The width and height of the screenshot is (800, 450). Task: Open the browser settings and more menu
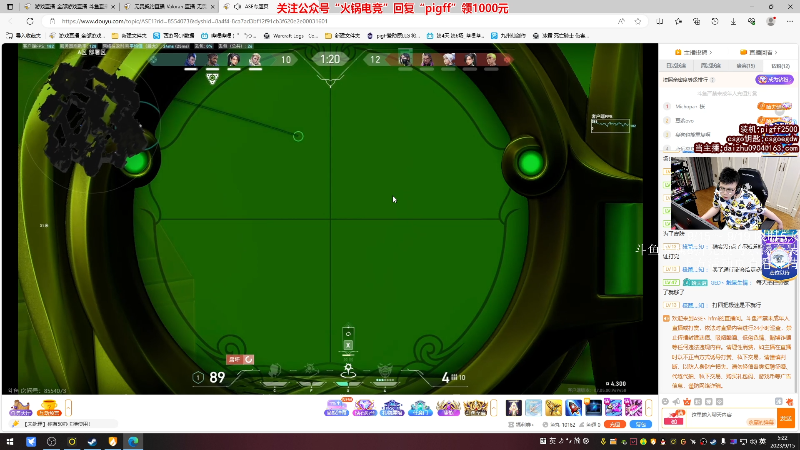pos(790,21)
